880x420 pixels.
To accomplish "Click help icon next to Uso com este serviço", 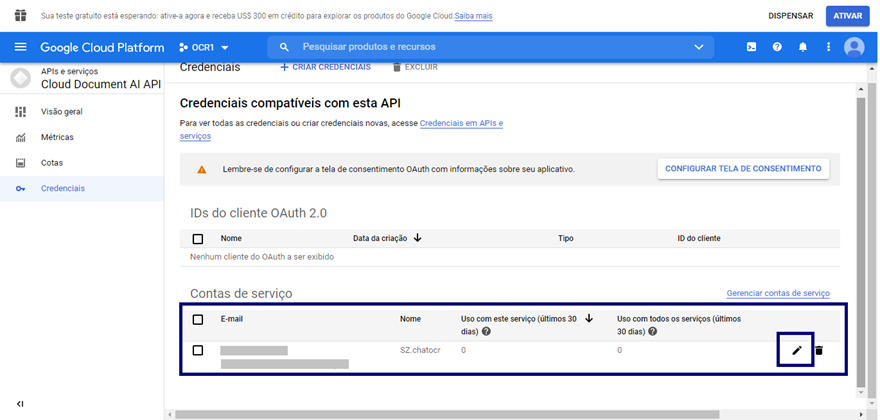I will pyautogui.click(x=486, y=331).
